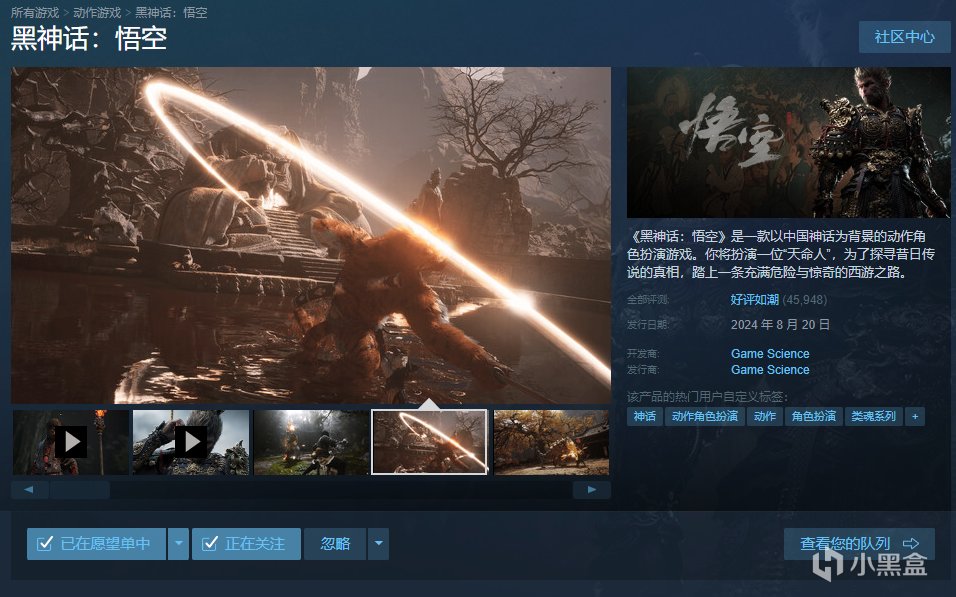Viewport: 956px width, 597px height.
Task: Select the 神话 tag
Action: click(644, 416)
